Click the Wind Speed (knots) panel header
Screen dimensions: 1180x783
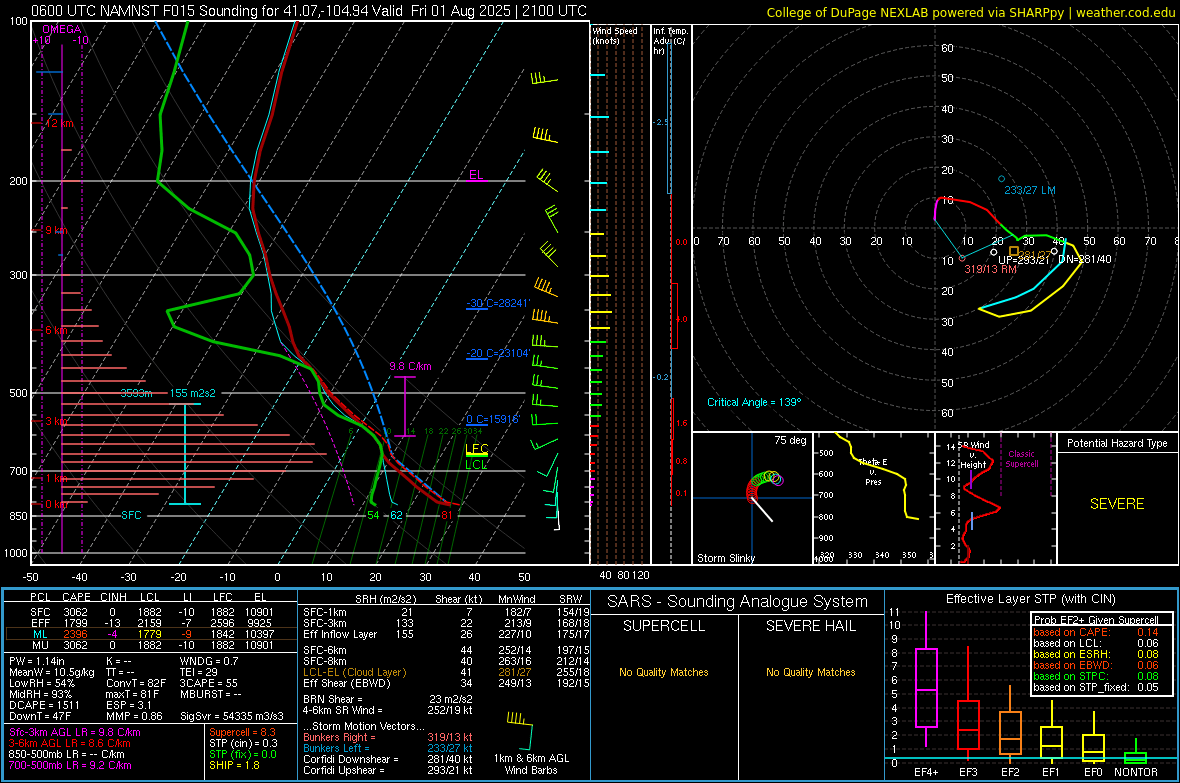[615, 35]
